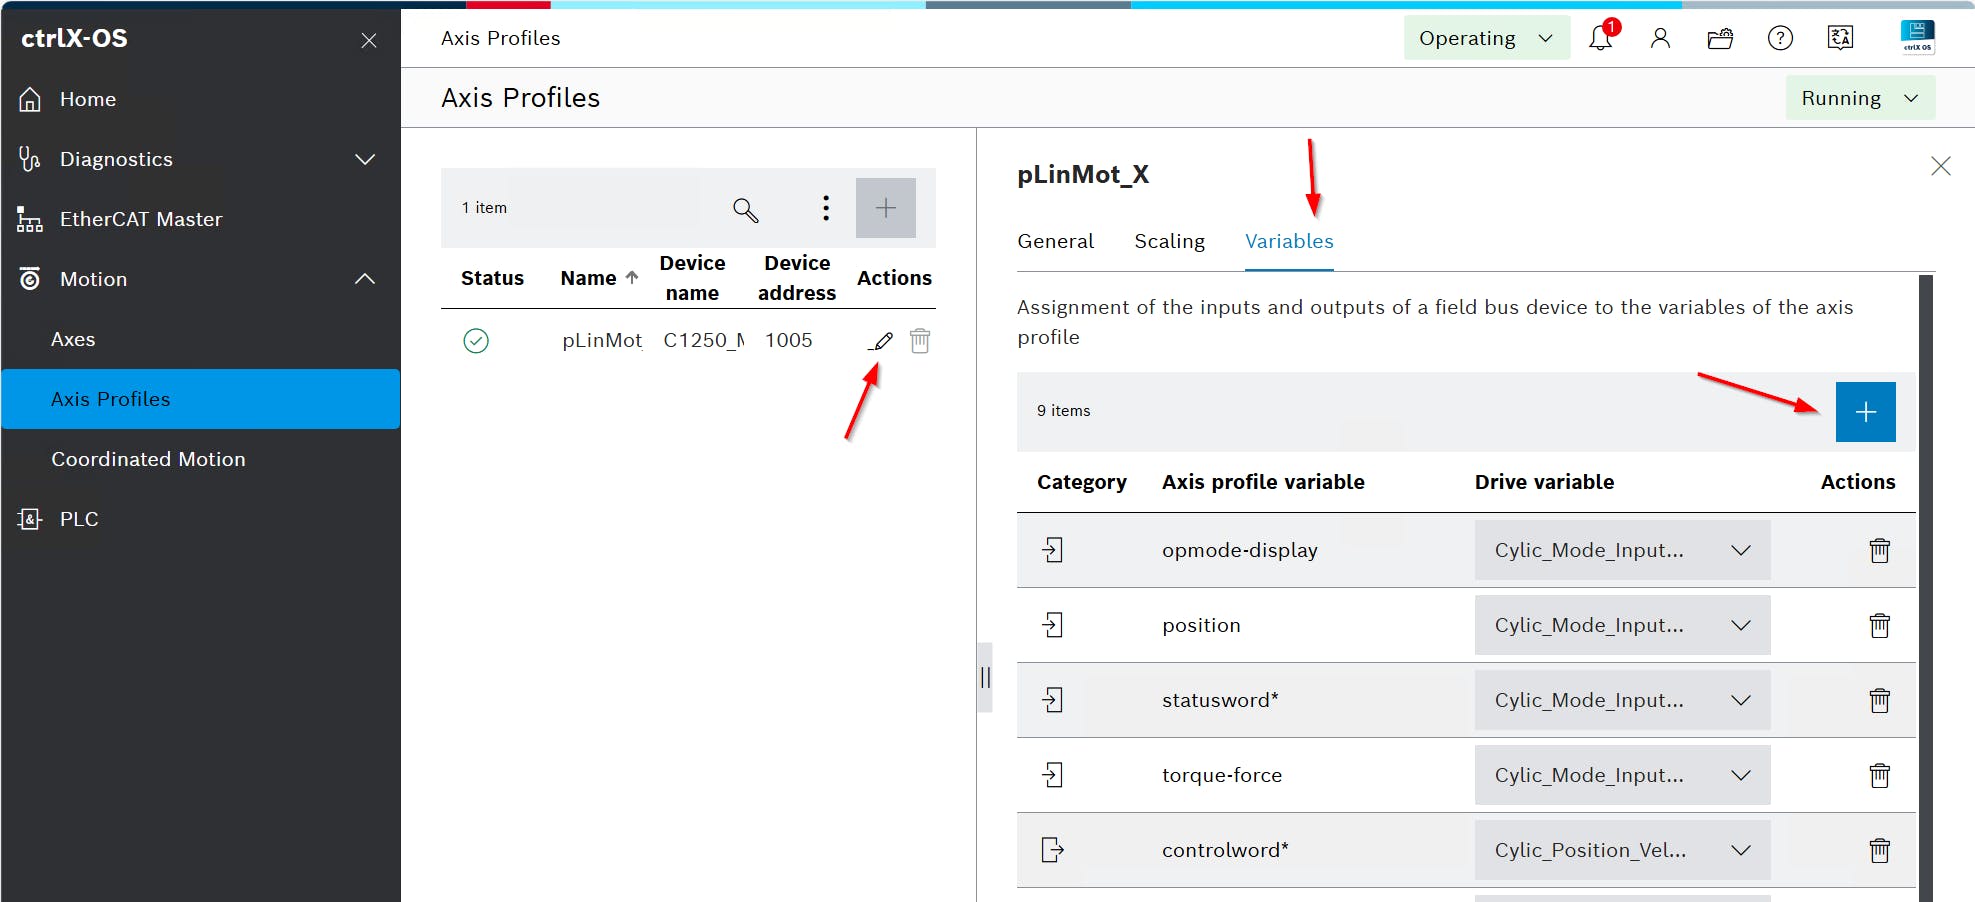Open the three-dot more options menu
The height and width of the screenshot is (902, 1975).
pyautogui.click(x=825, y=208)
